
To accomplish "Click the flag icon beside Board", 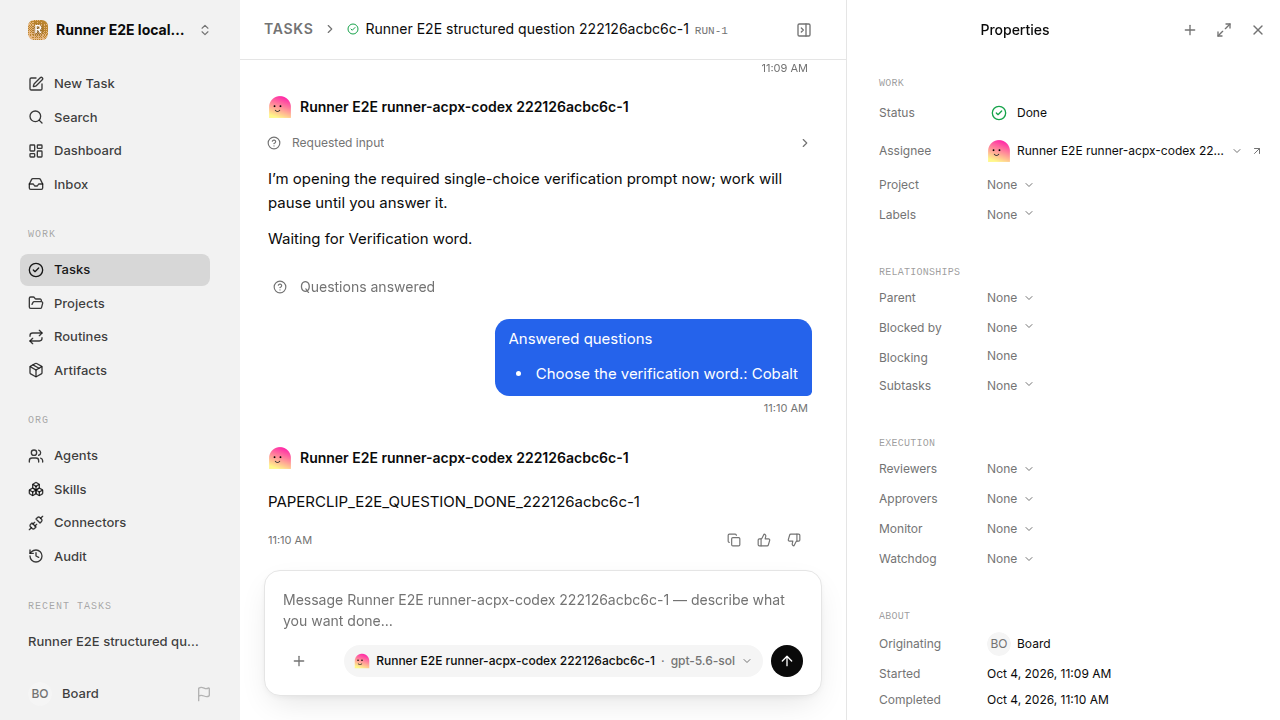I will tap(204, 694).
